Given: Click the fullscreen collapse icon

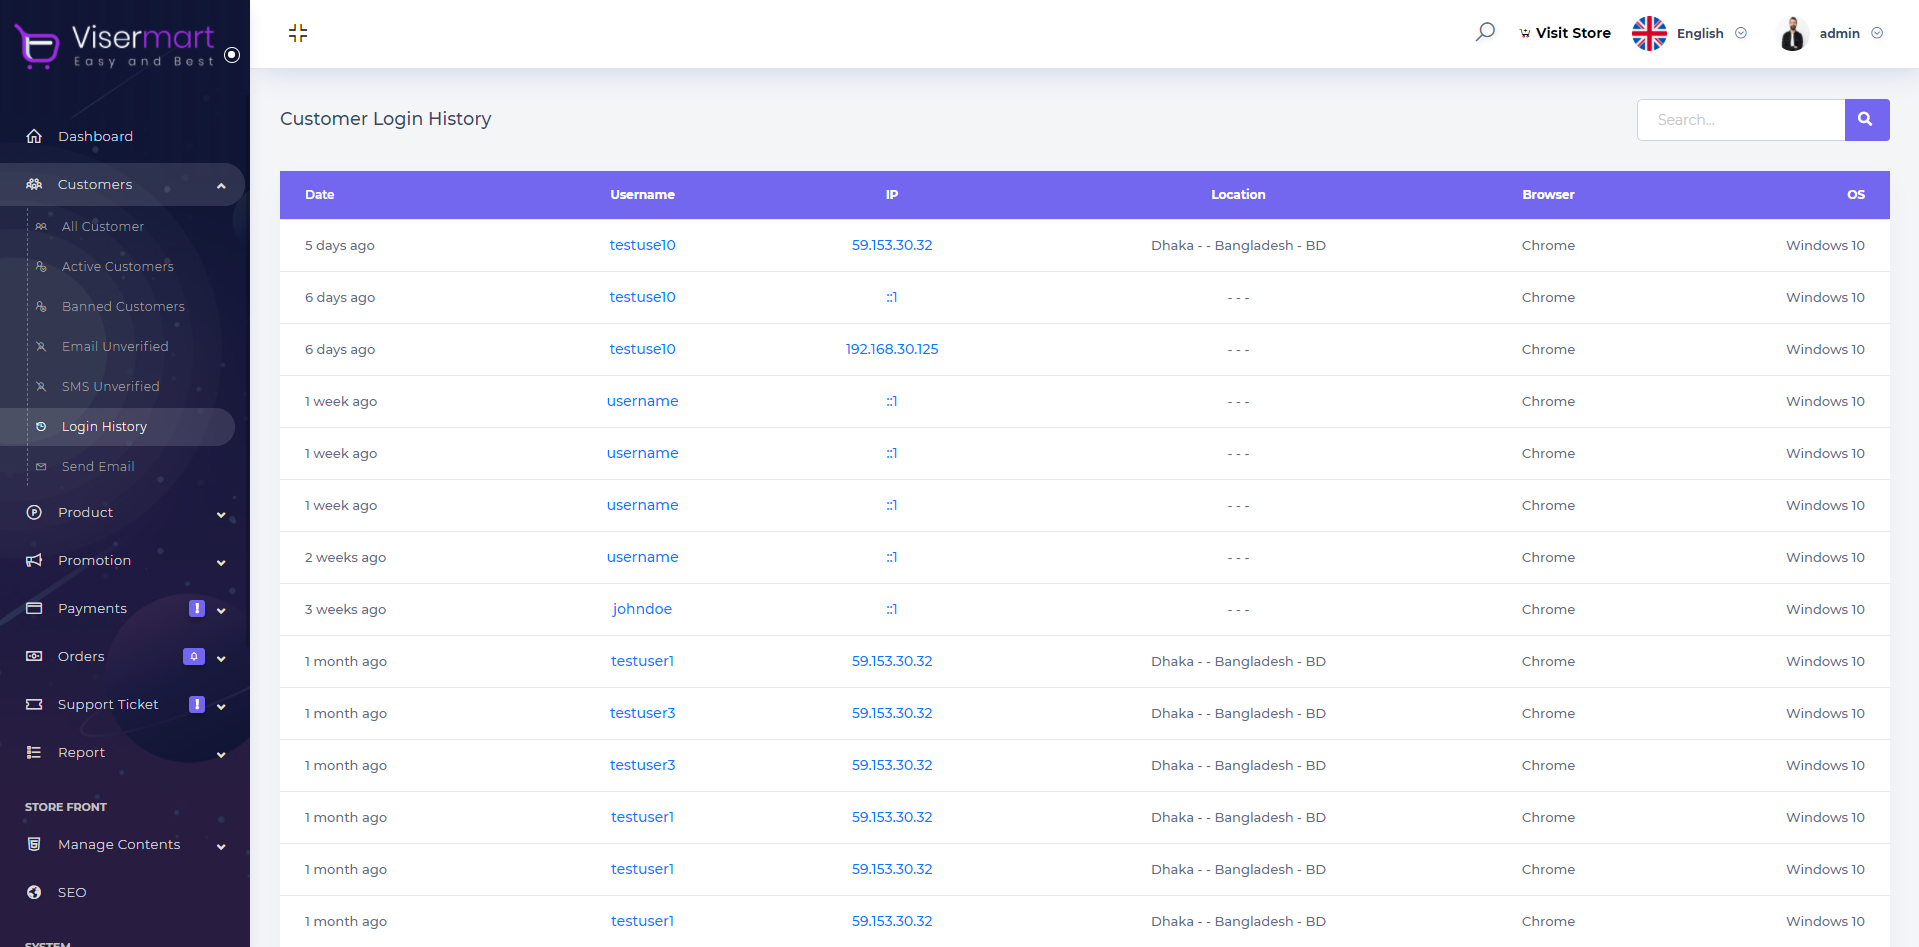Looking at the screenshot, I should pos(298,33).
